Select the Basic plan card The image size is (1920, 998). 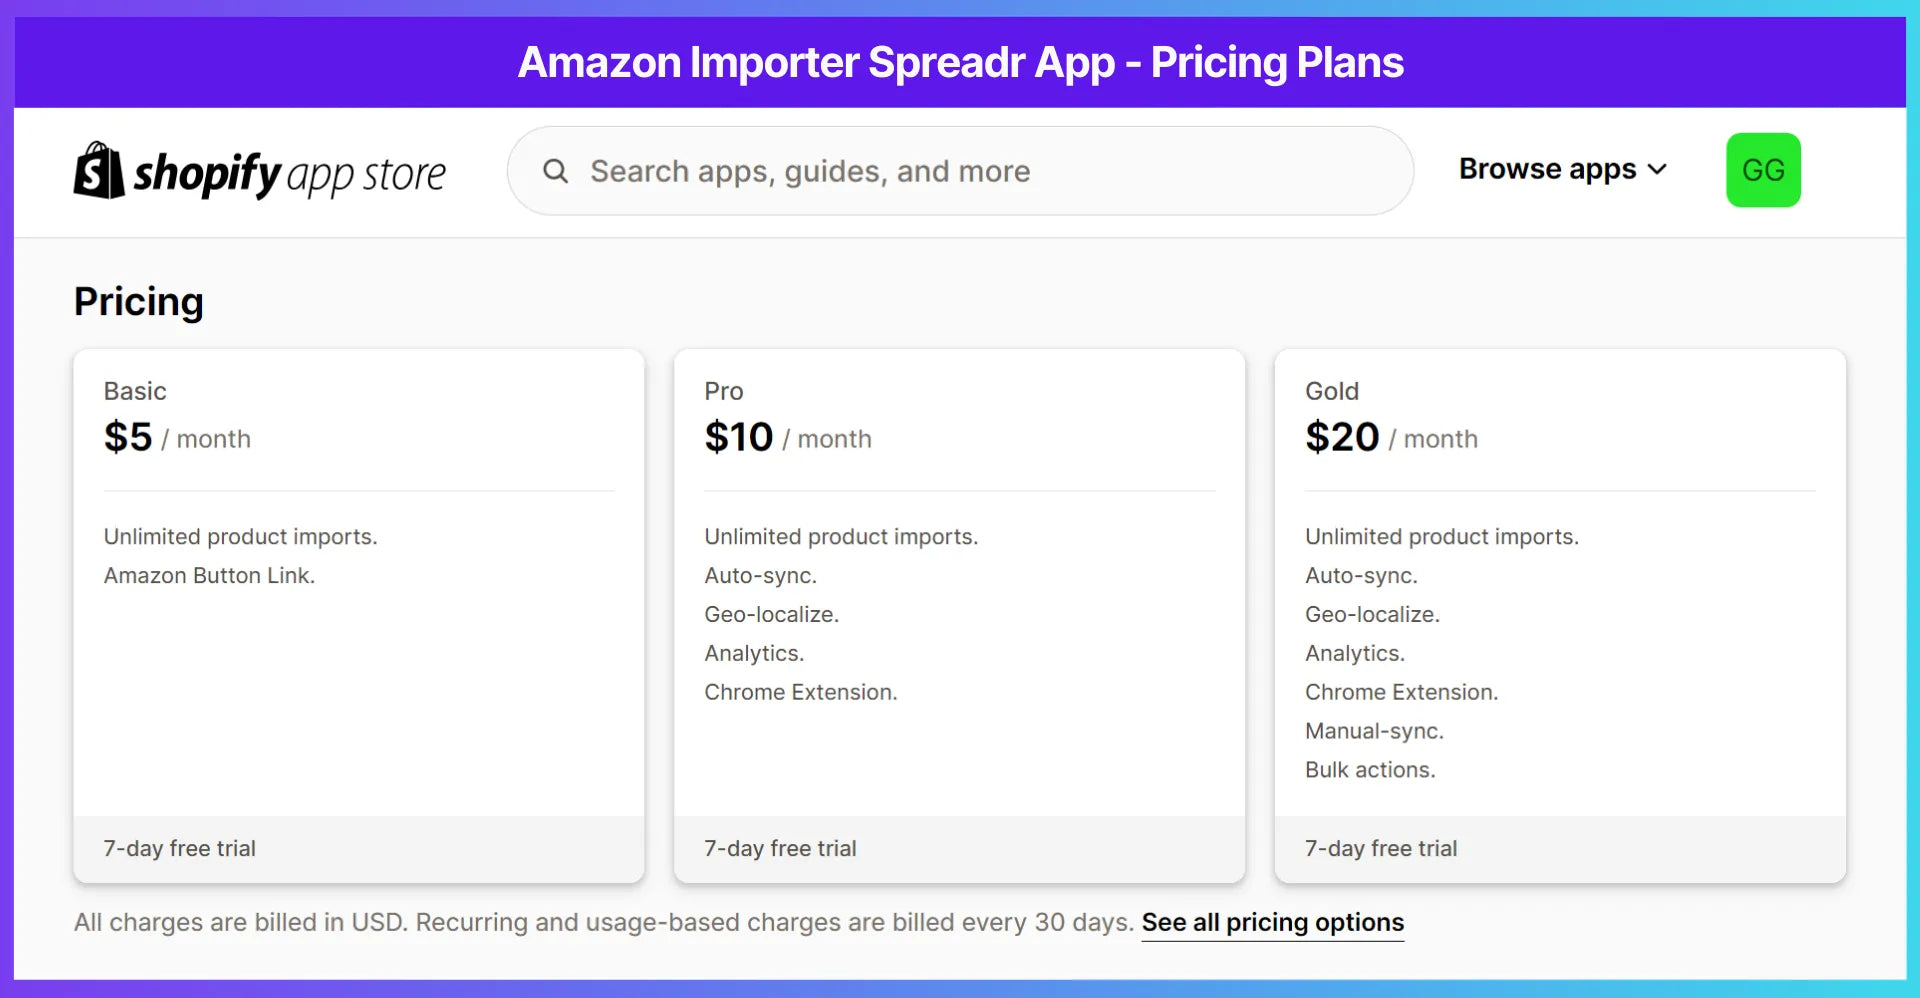click(358, 615)
